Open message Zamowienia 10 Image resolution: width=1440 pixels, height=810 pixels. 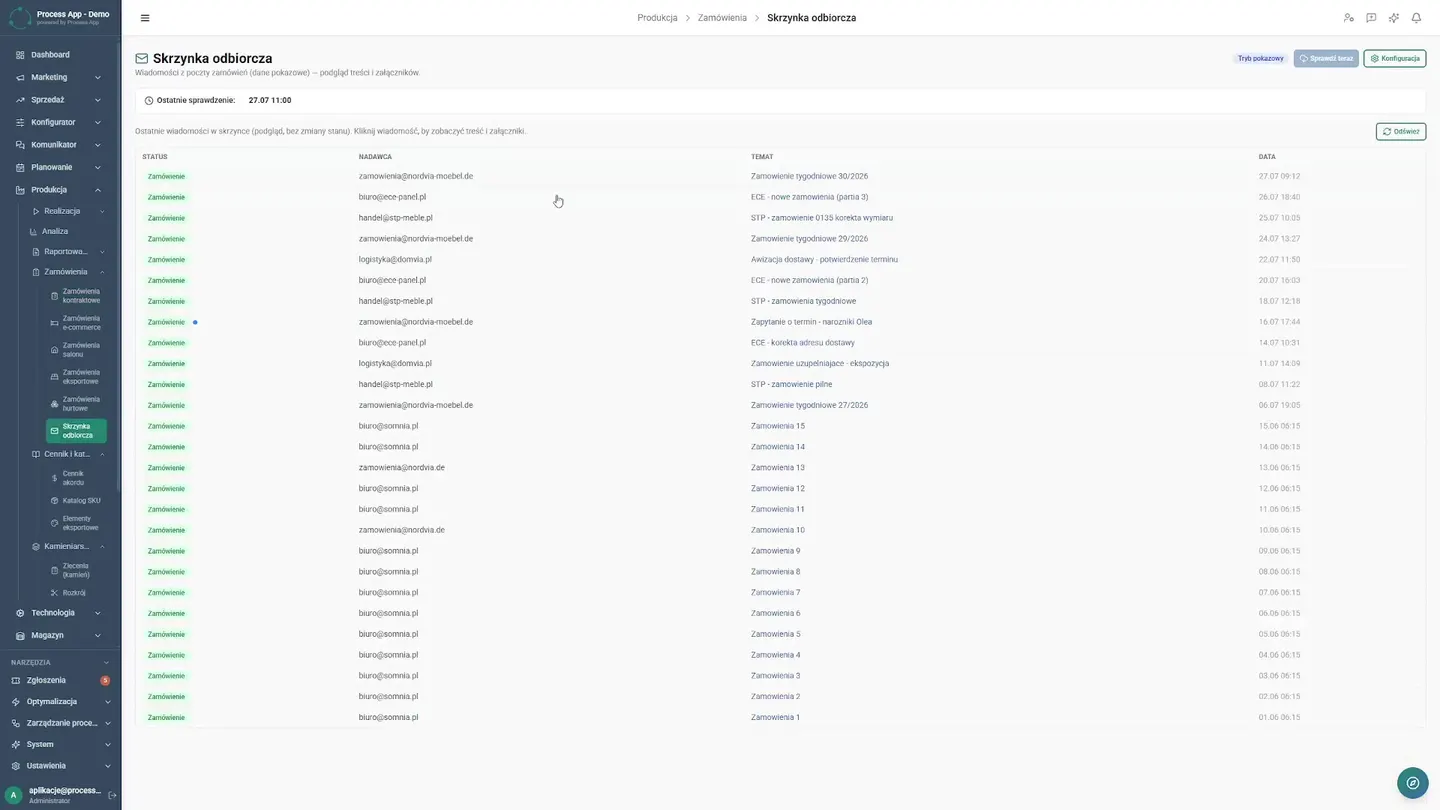point(780,530)
